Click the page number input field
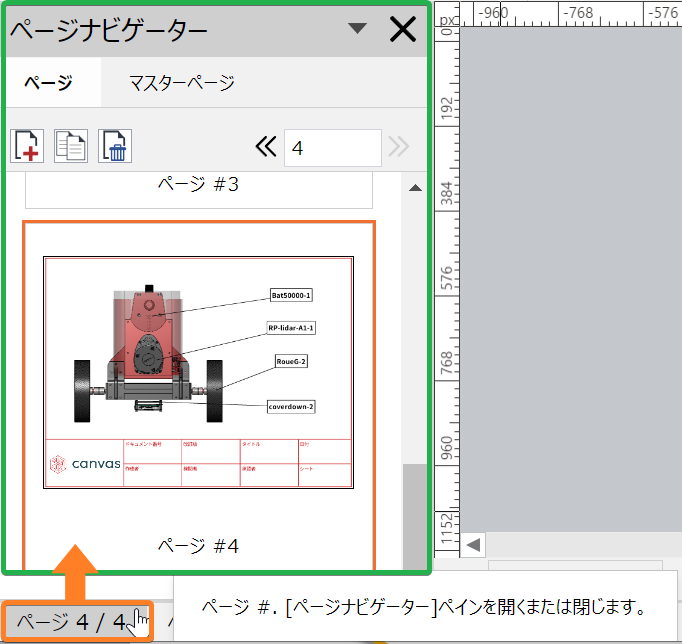The height and width of the screenshot is (644, 682). 333,148
